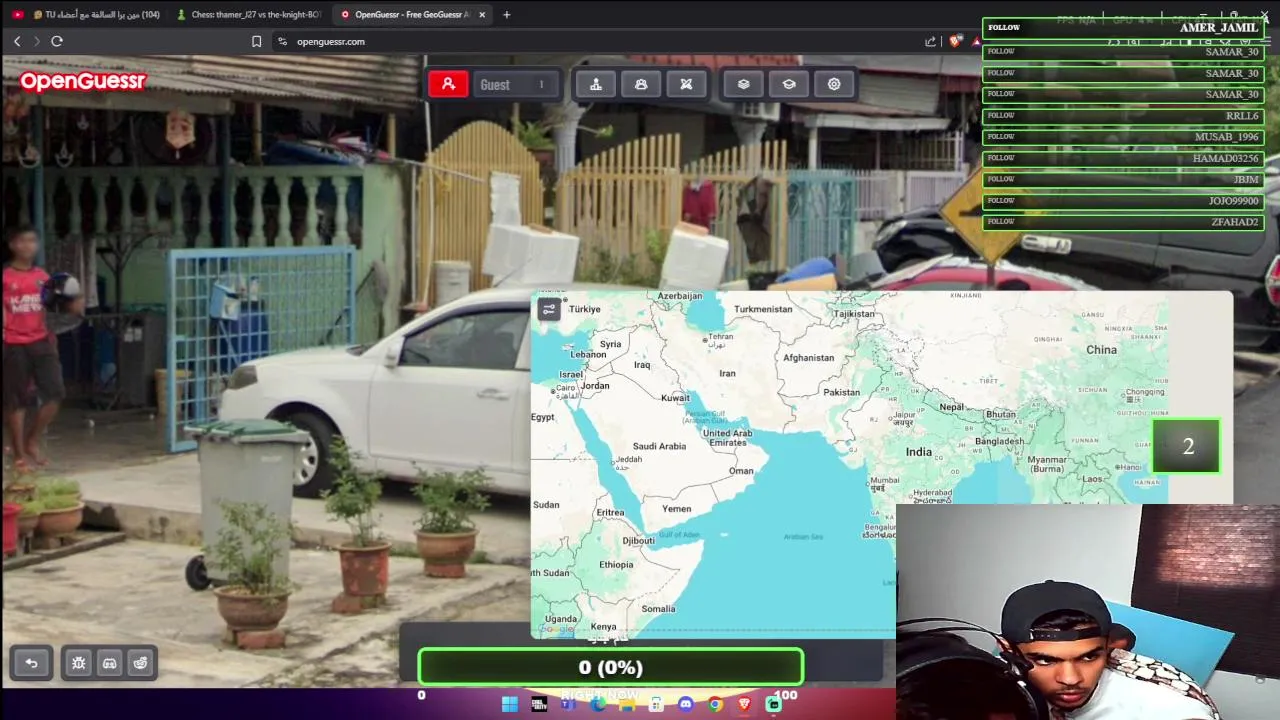Click Kuwait label on the map

click(x=675, y=398)
